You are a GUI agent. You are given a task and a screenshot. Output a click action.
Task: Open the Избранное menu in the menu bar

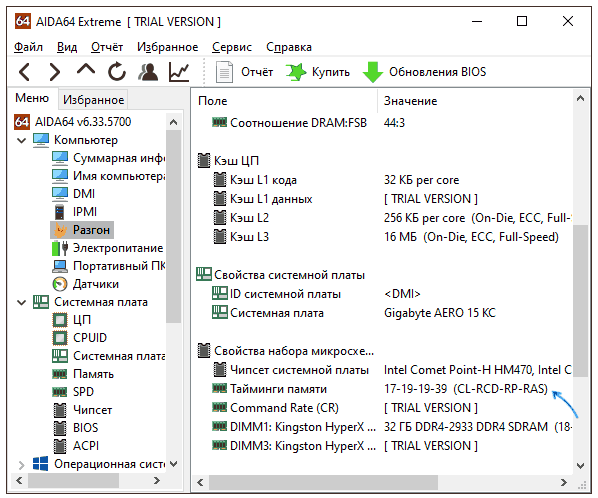167,47
